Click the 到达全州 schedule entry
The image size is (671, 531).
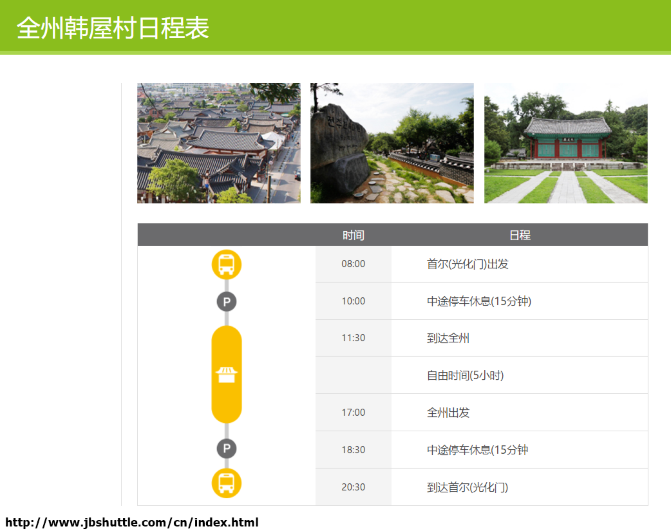click(448, 338)
